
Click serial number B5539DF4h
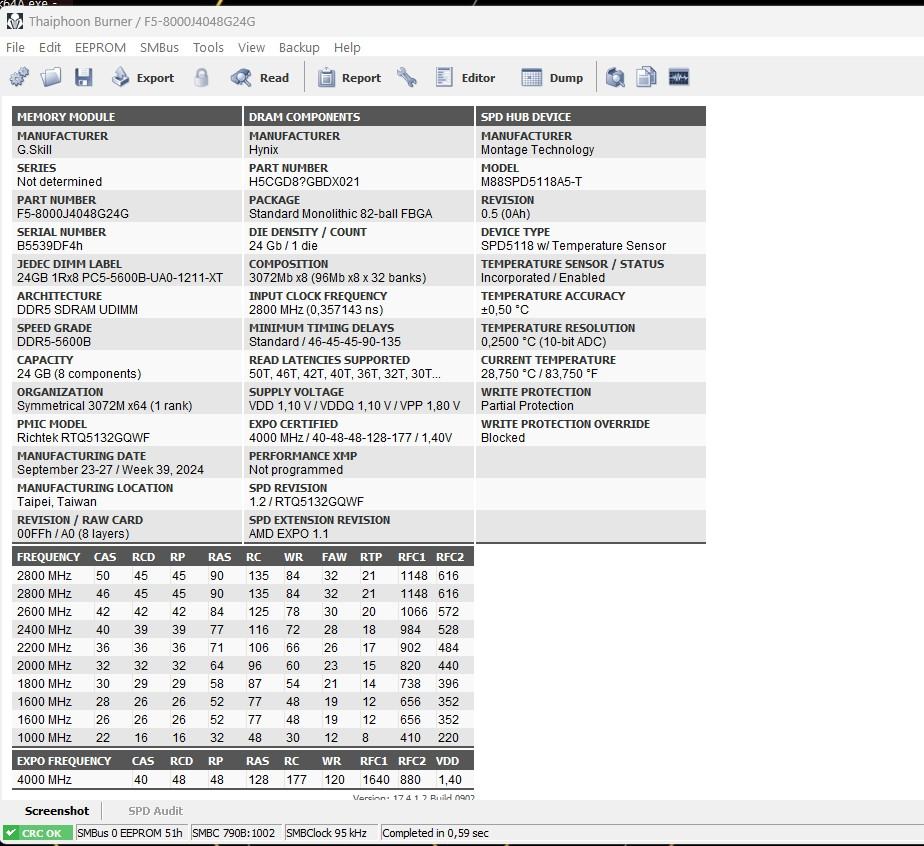[x=50, y=246]
